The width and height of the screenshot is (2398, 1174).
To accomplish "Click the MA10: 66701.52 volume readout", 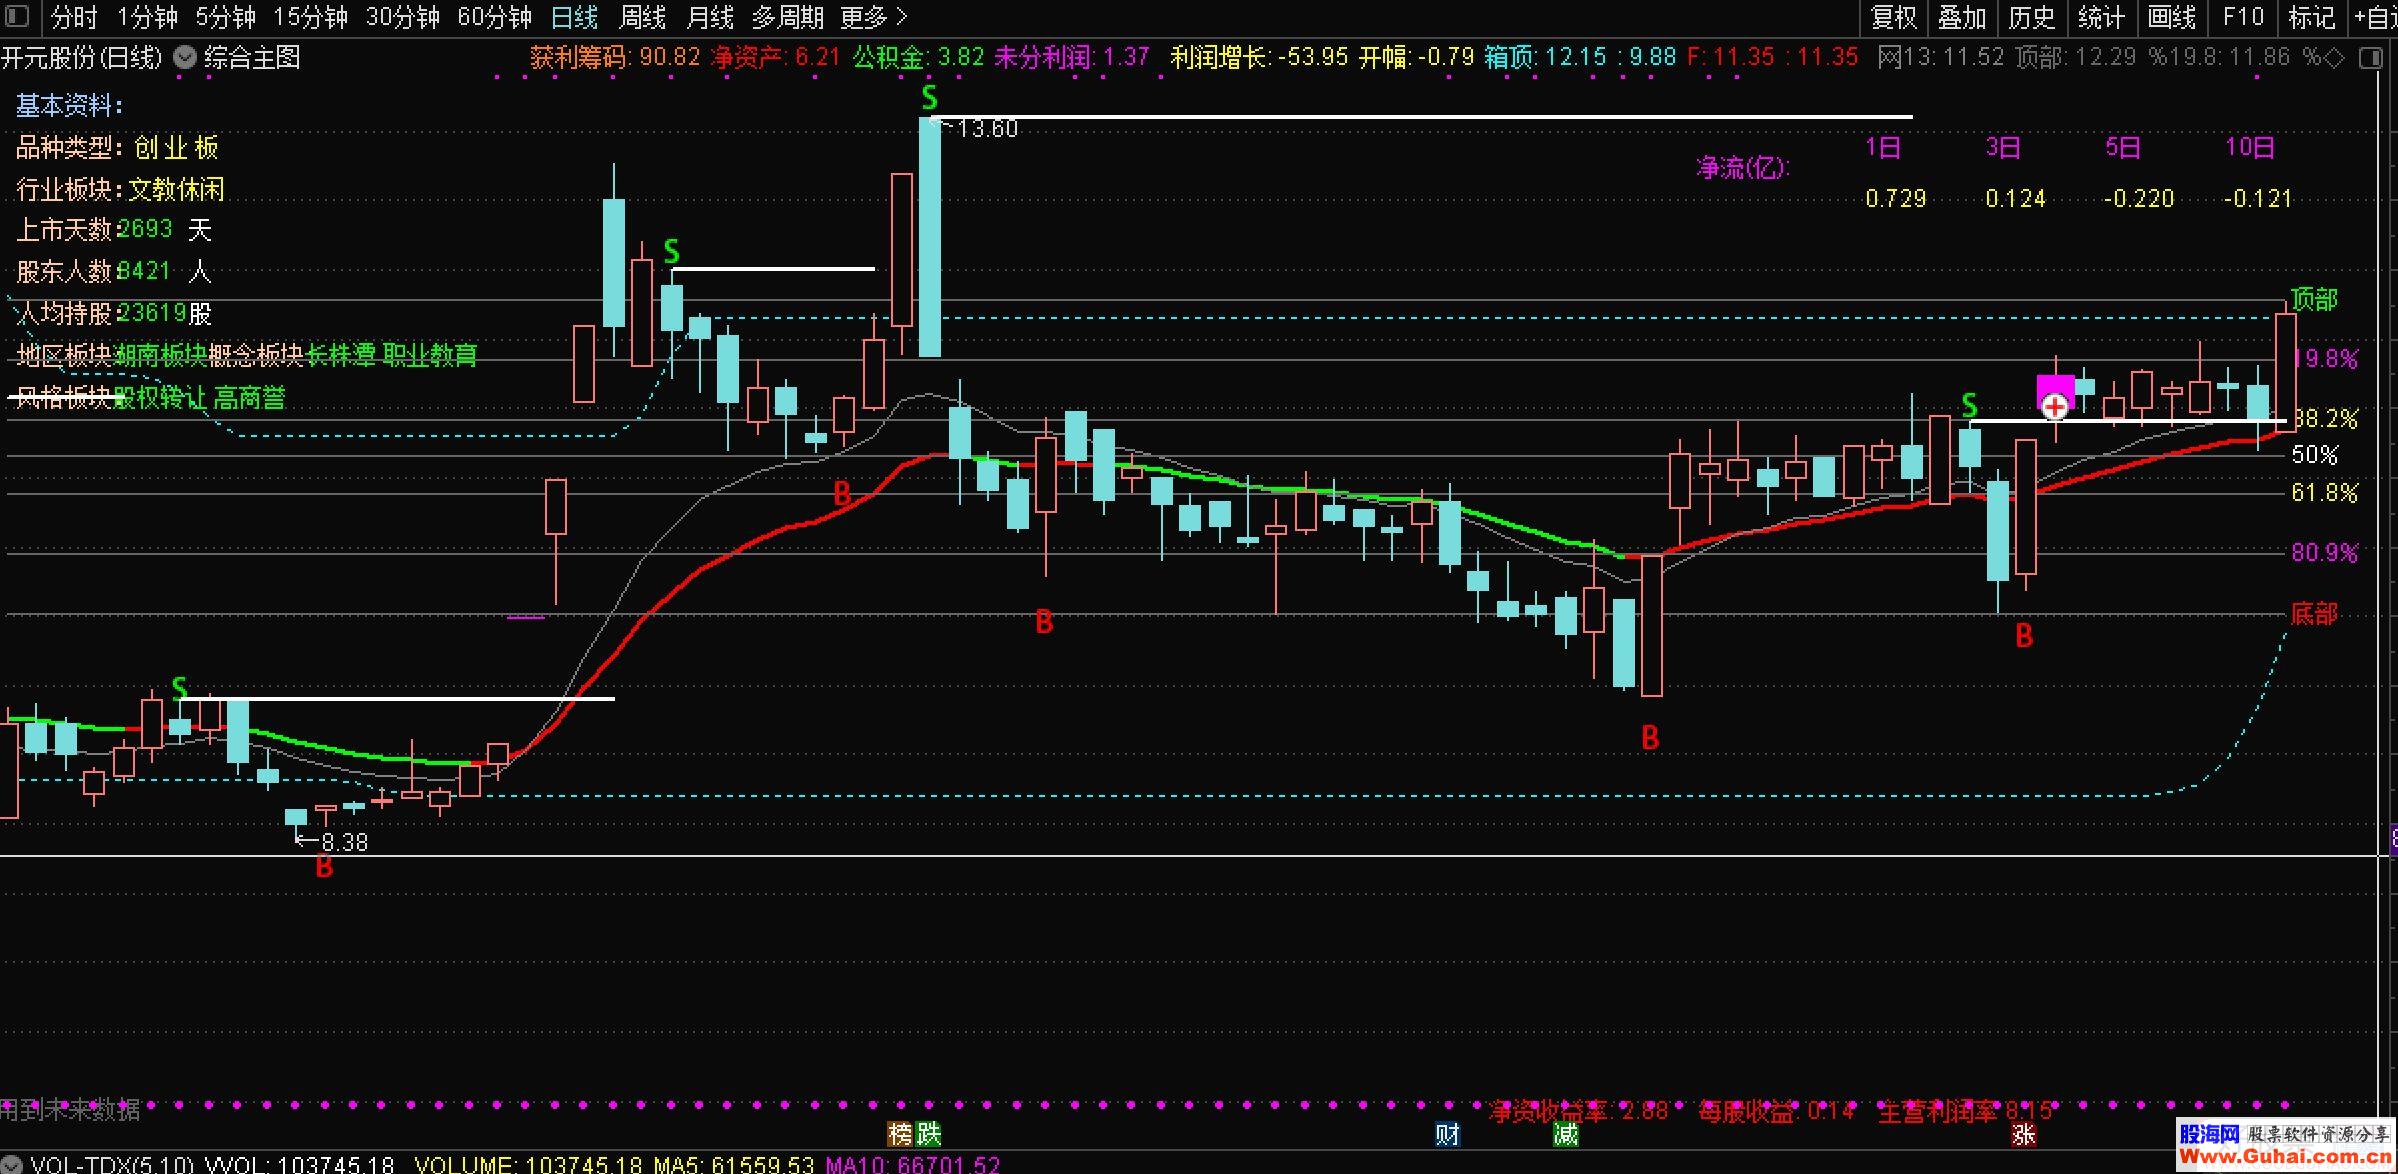I will (912, 1165).
